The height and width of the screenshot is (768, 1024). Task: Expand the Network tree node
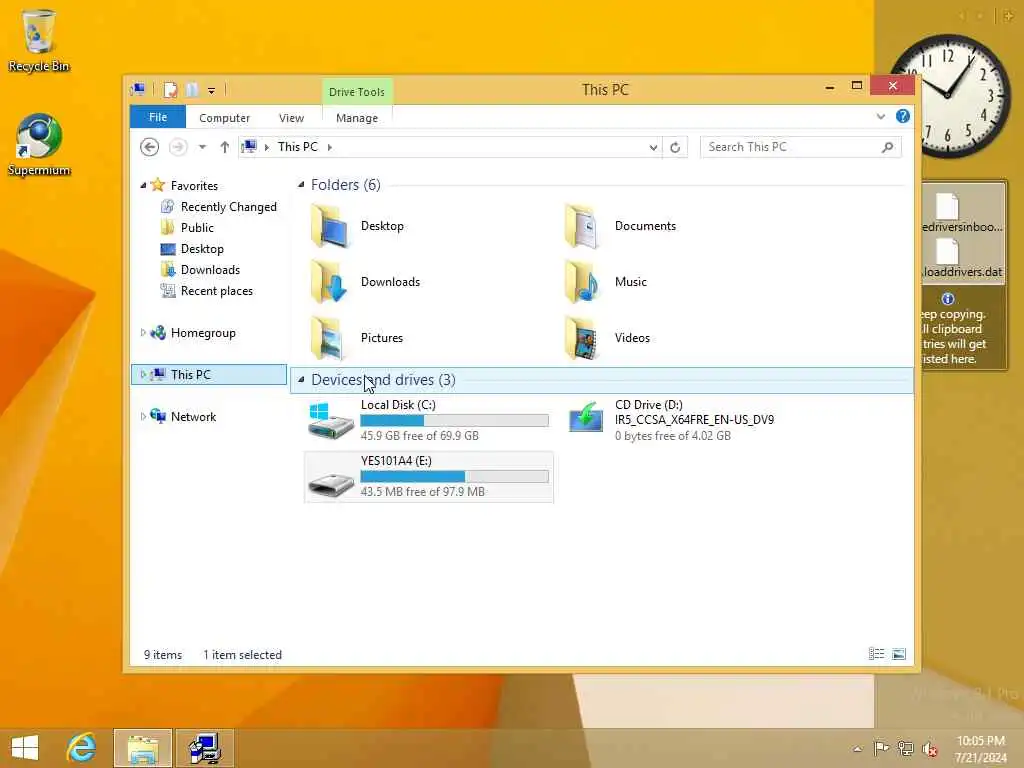click(143, 416)
